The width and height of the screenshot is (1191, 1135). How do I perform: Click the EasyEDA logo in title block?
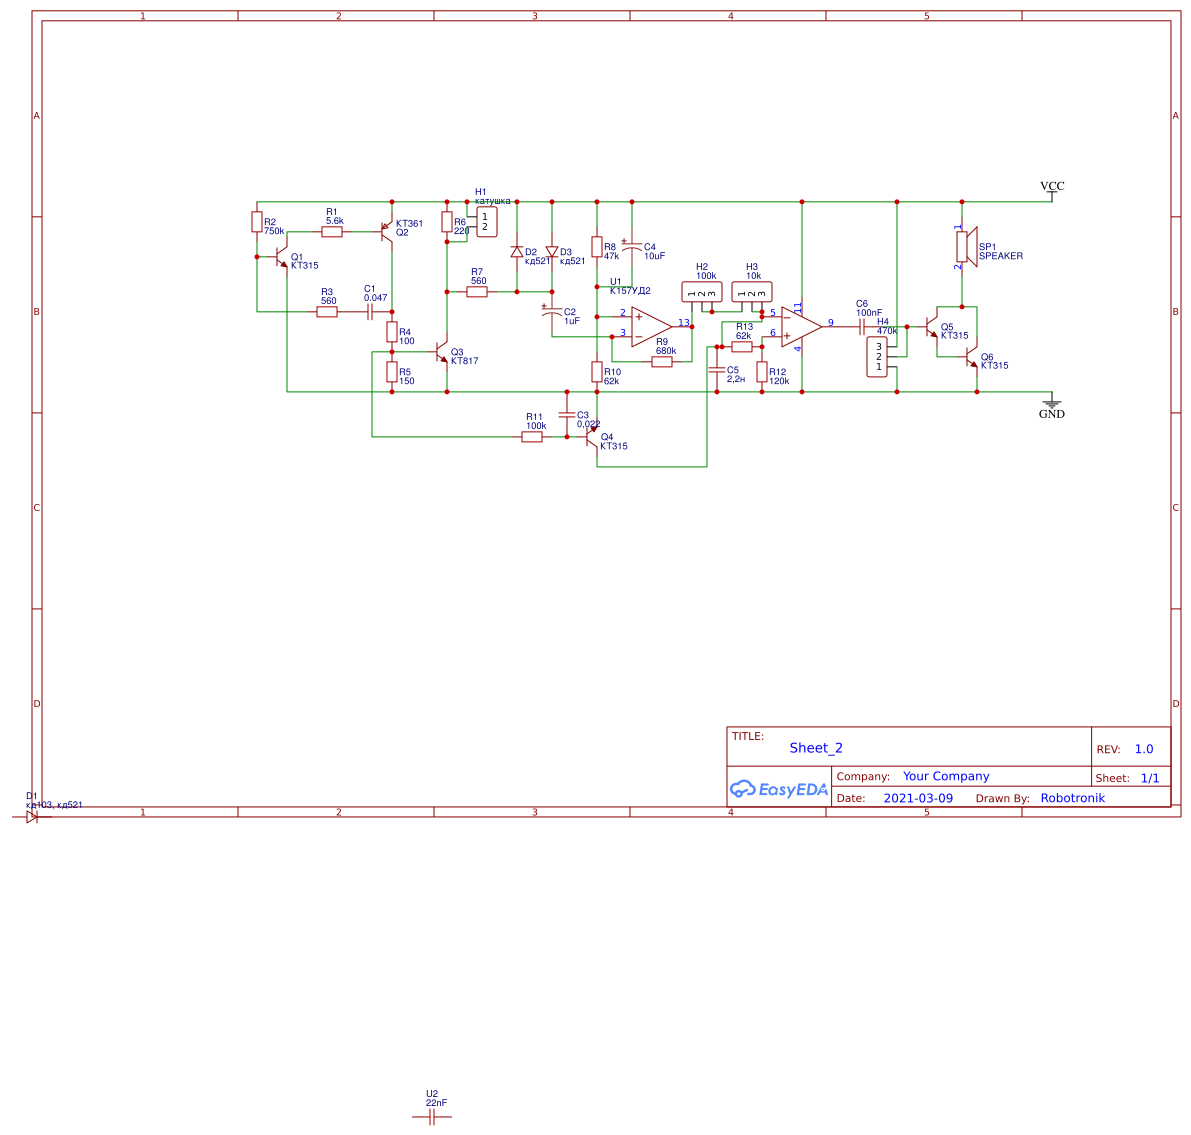pos(779,788)
